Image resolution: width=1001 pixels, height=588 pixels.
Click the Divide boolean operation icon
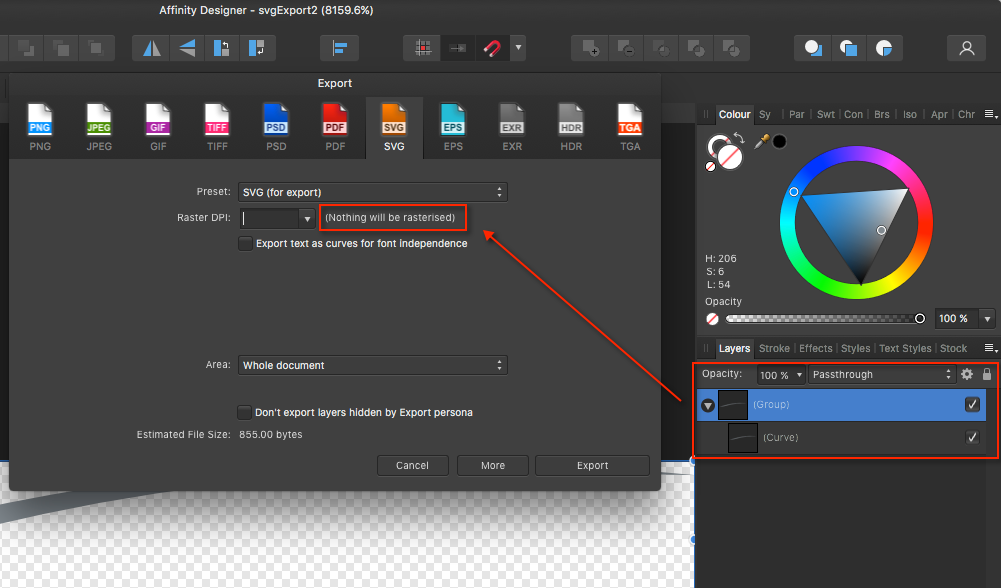(x=731, y=48)
